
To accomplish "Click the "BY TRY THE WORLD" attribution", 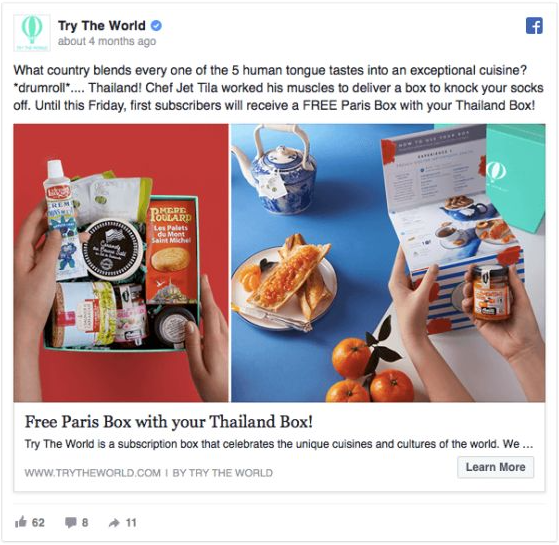I will point(222,473).
